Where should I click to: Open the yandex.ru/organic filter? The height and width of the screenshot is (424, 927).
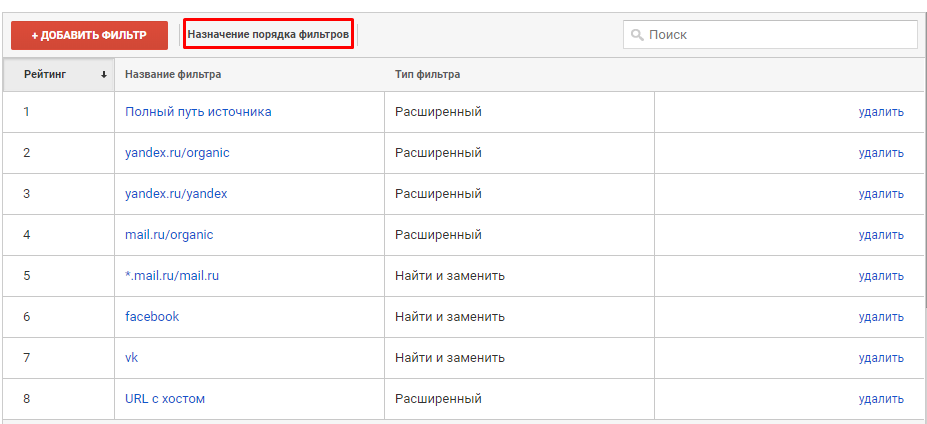177,153
